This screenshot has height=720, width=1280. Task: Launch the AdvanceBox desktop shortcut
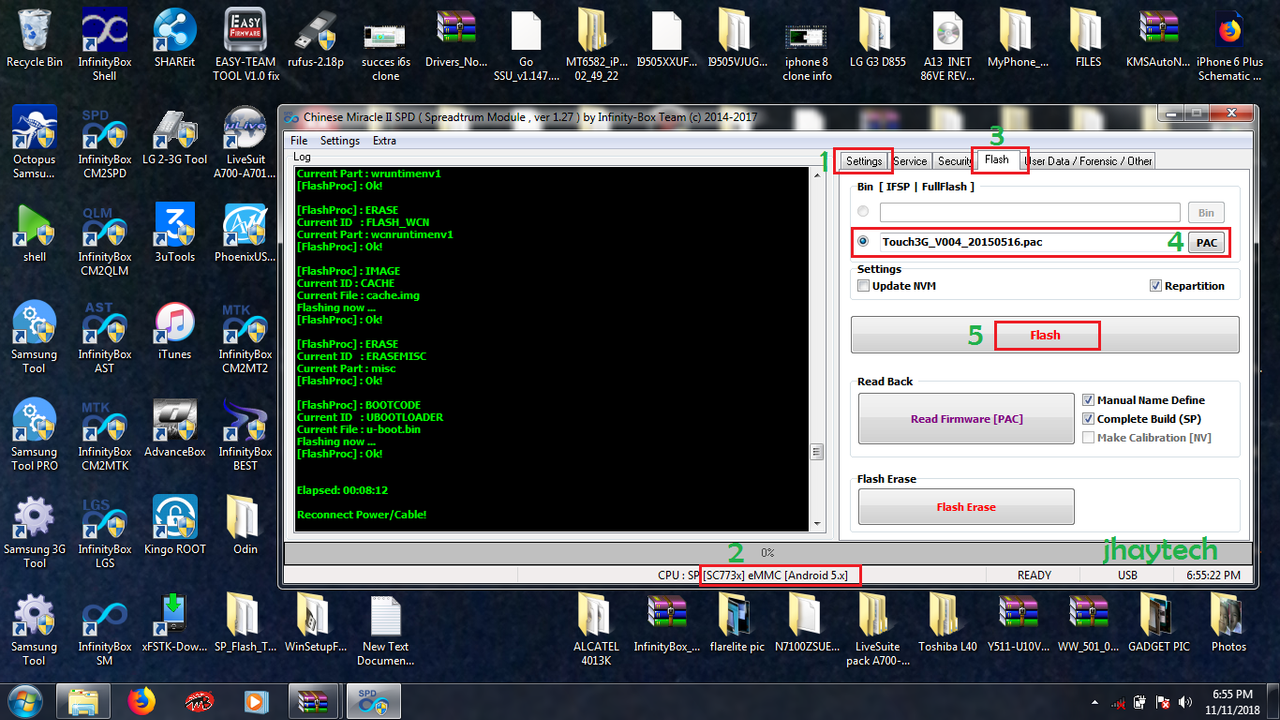[175, 428]
